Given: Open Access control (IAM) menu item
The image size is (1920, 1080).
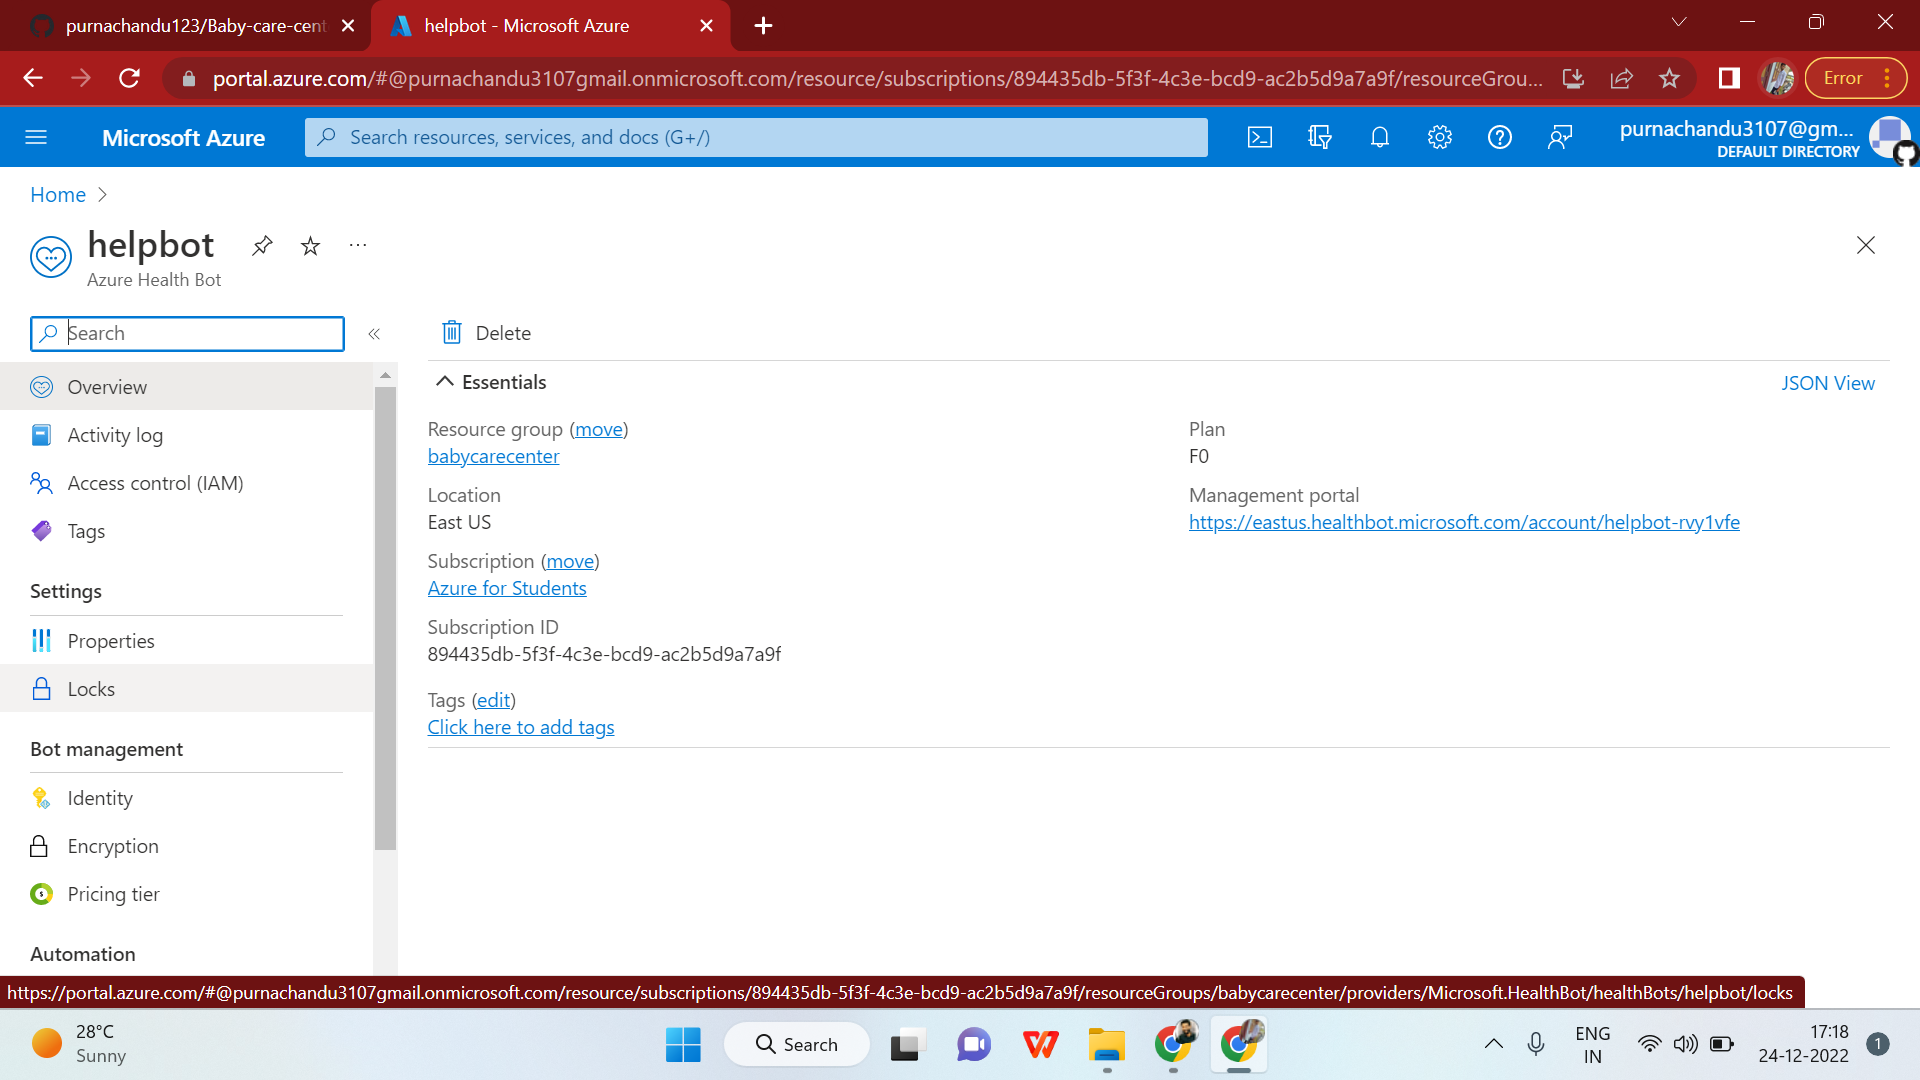Looking at the screenshot, I should [187, 483].
